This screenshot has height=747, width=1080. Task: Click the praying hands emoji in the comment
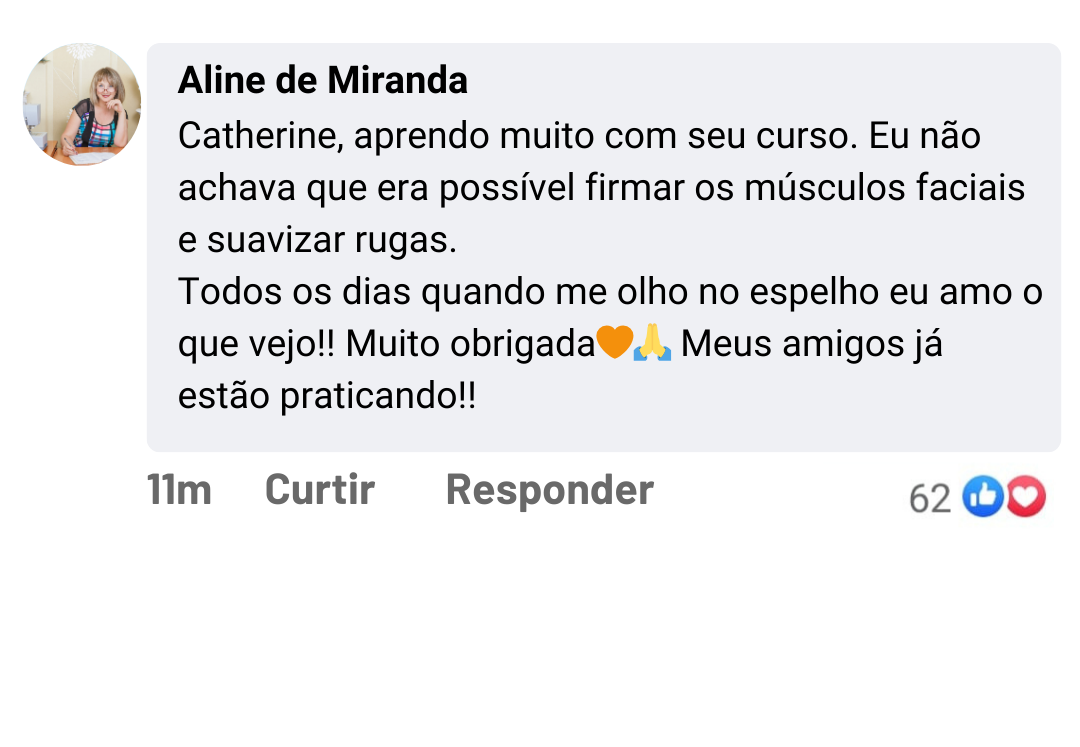point(652,344)
